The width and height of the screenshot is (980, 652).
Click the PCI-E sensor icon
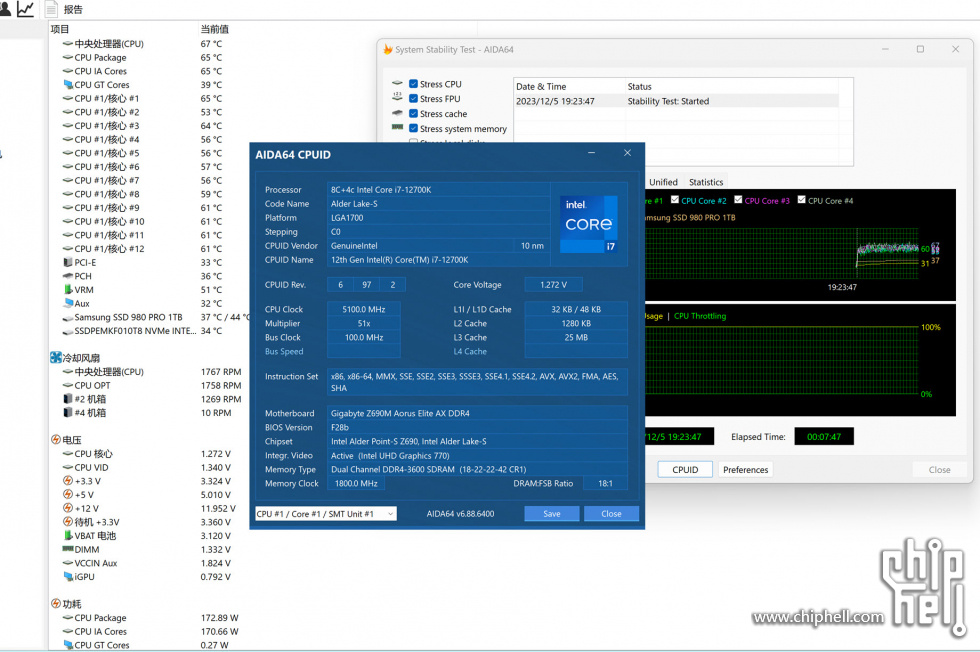(68, 262)
